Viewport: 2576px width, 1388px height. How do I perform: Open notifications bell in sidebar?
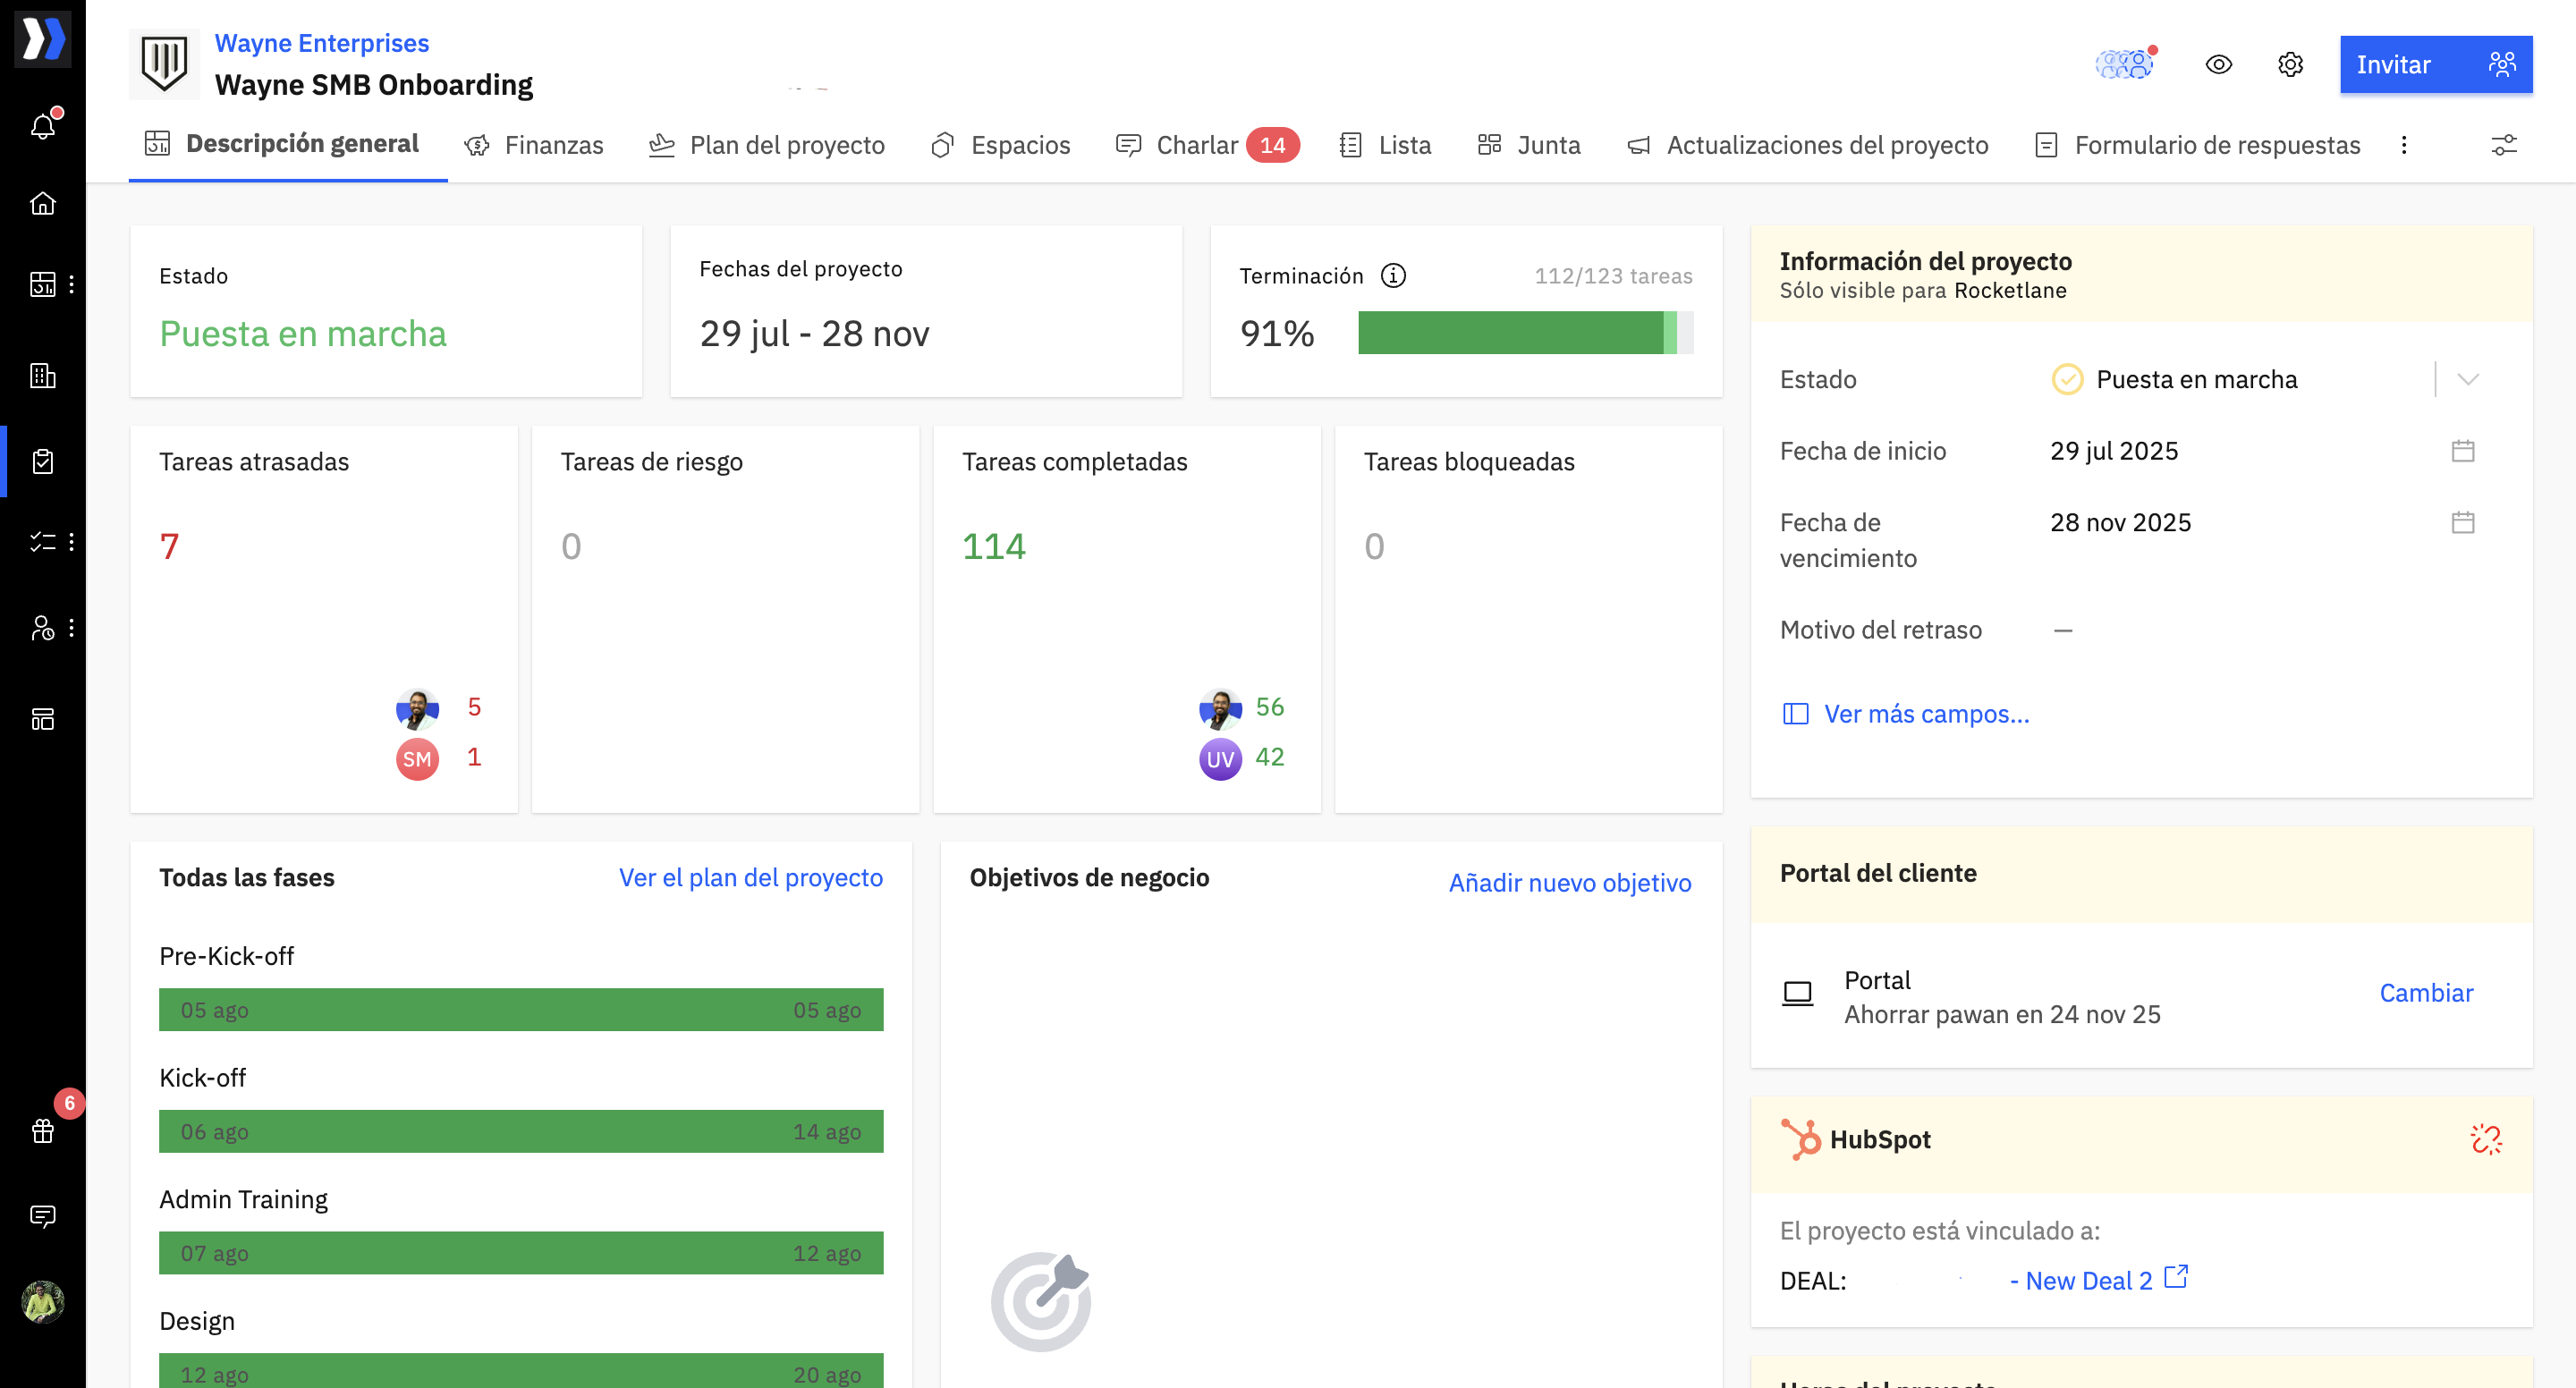[x=43, y=126]
